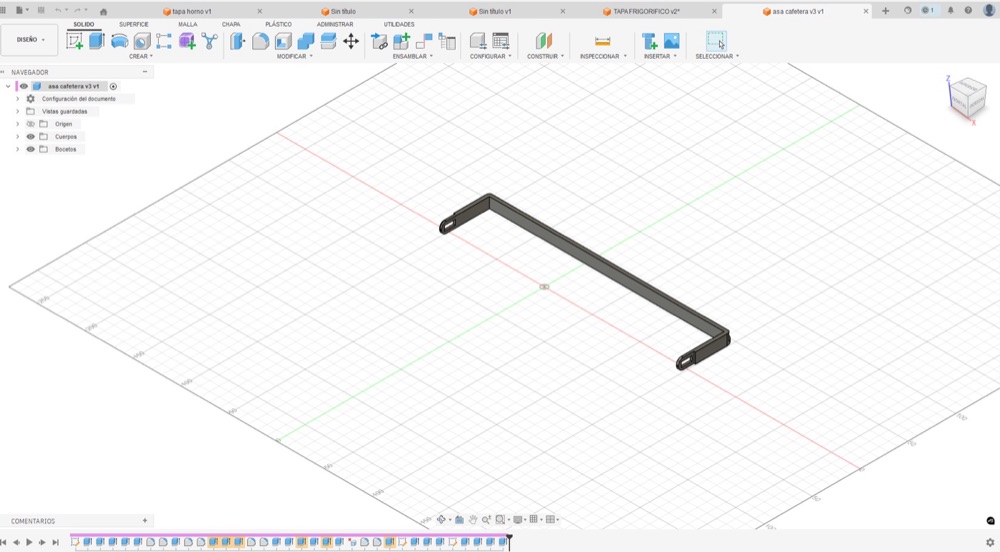1000x552 pixels.
Task: Switch to the UTILIDADES tab
Action: point(399,24)
